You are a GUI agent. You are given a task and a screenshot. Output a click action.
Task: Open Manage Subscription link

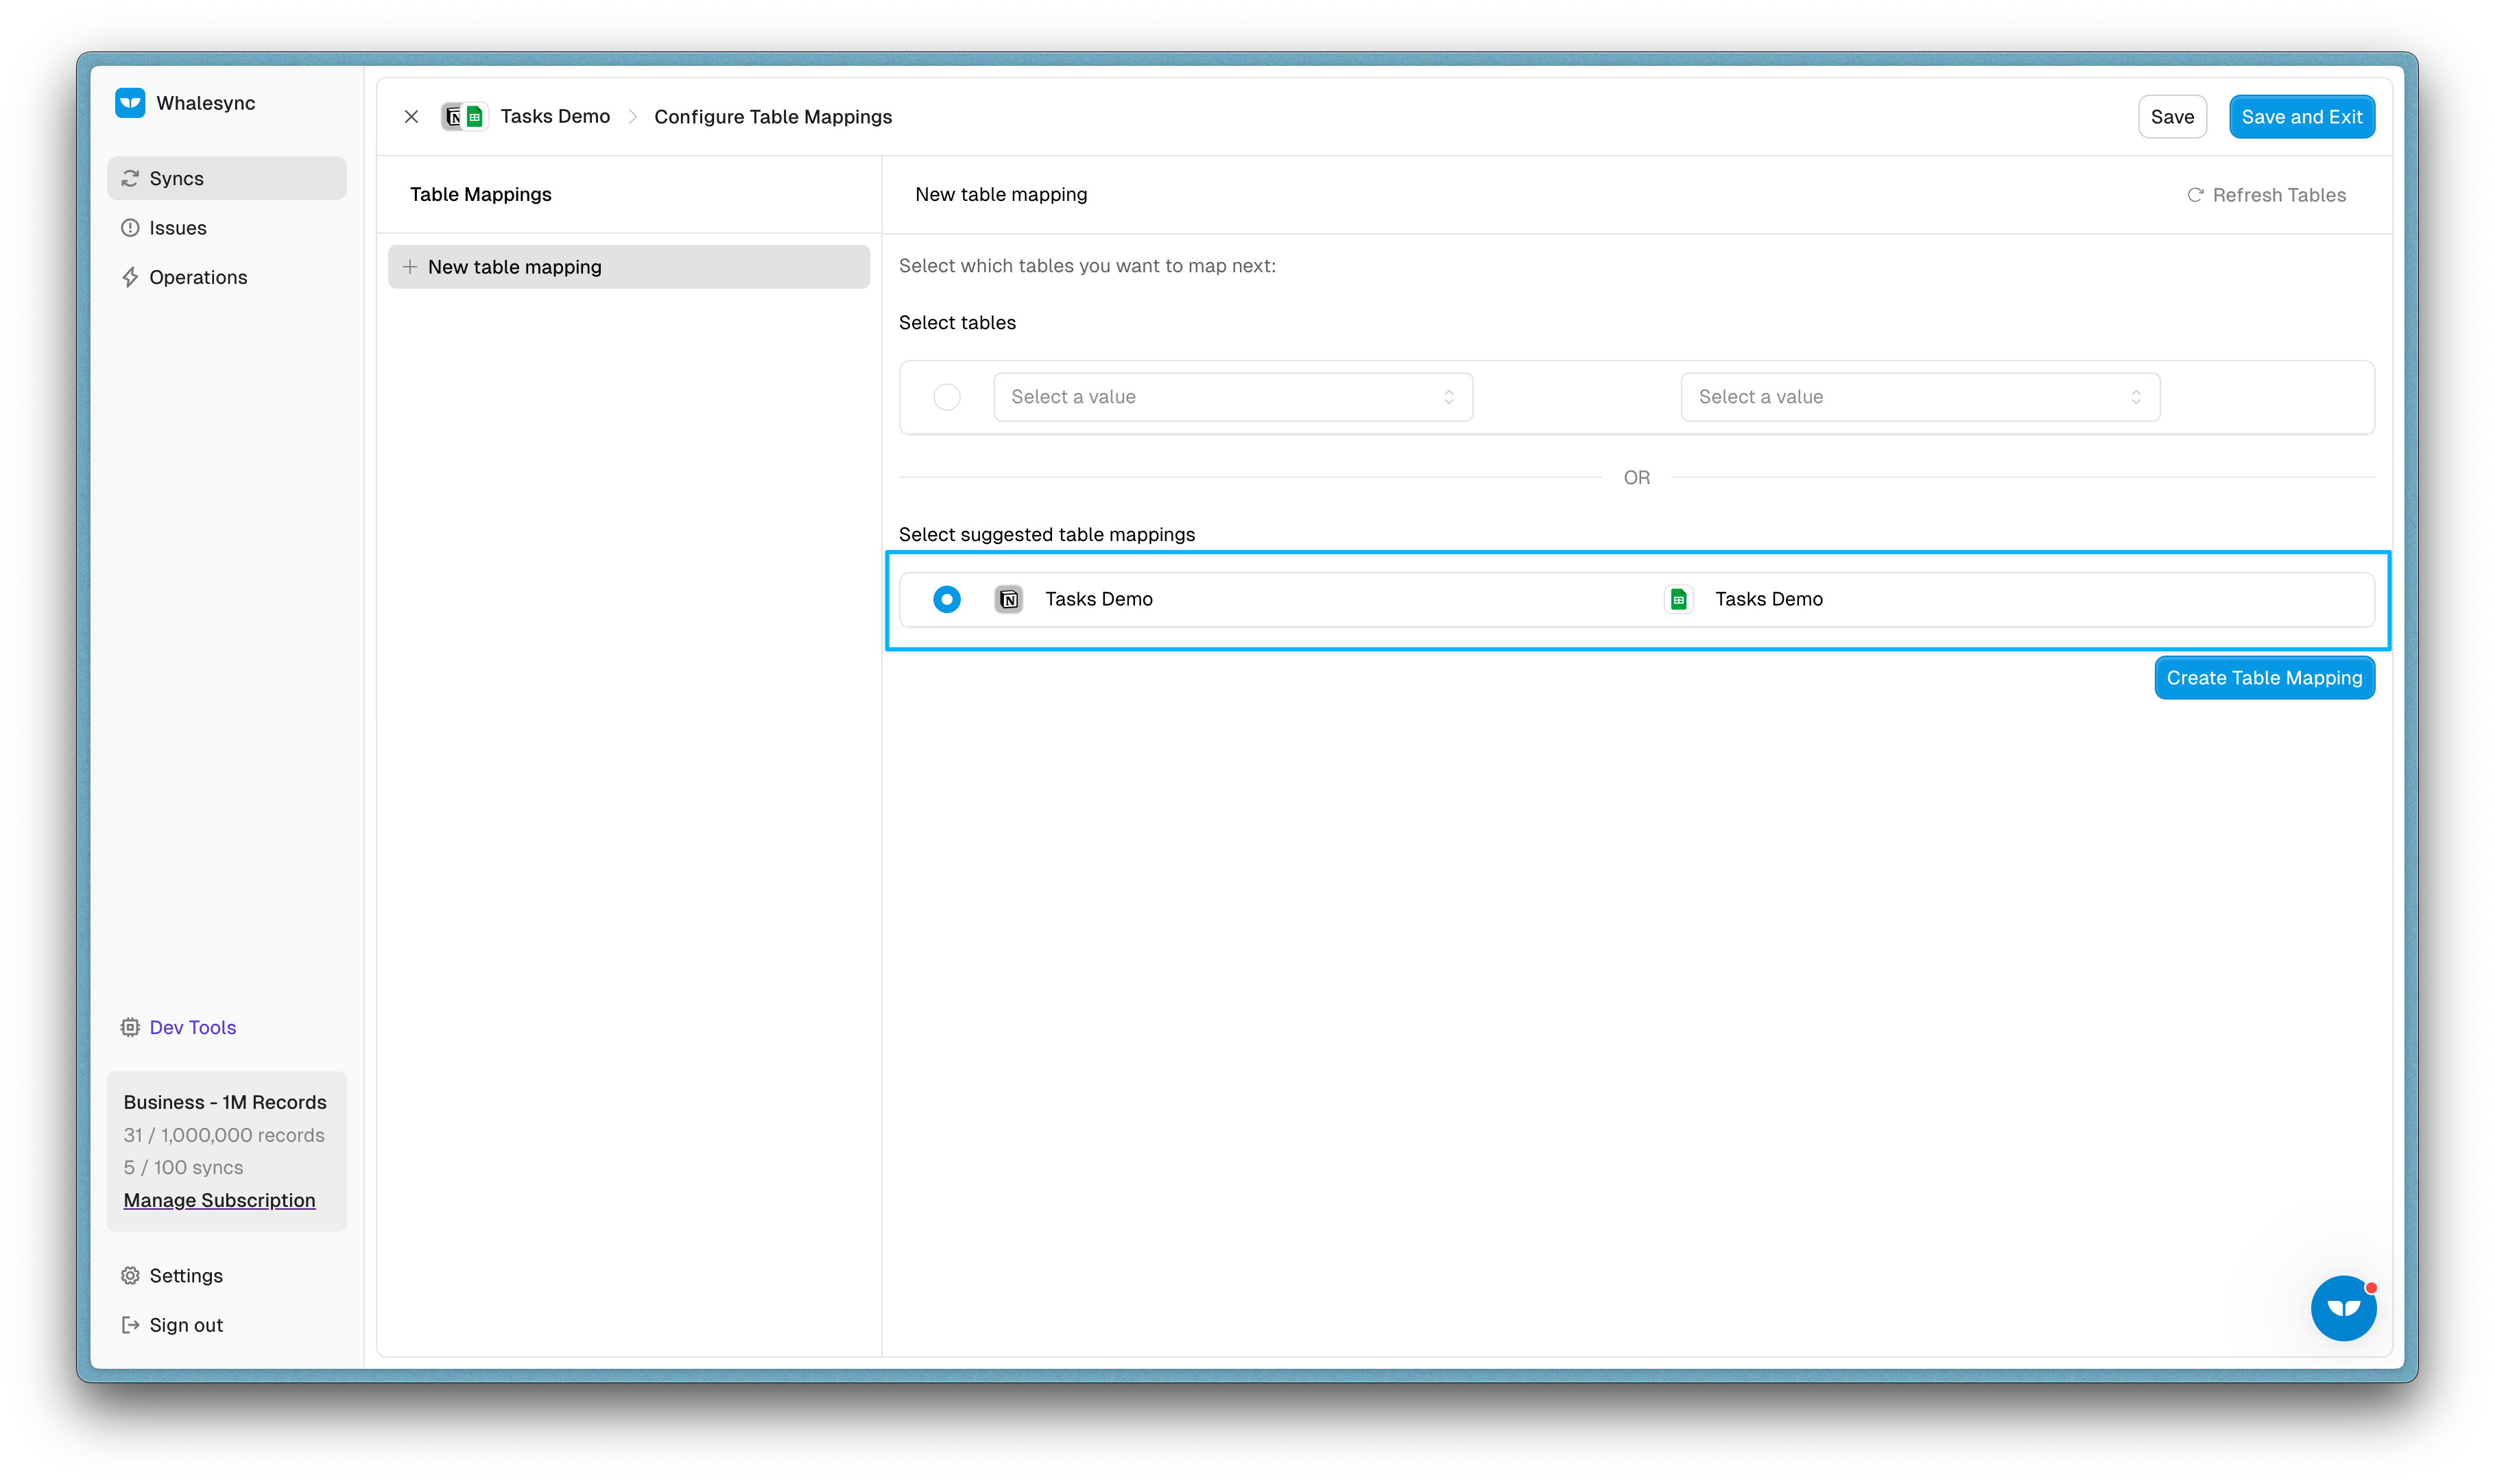point(219,1200)
